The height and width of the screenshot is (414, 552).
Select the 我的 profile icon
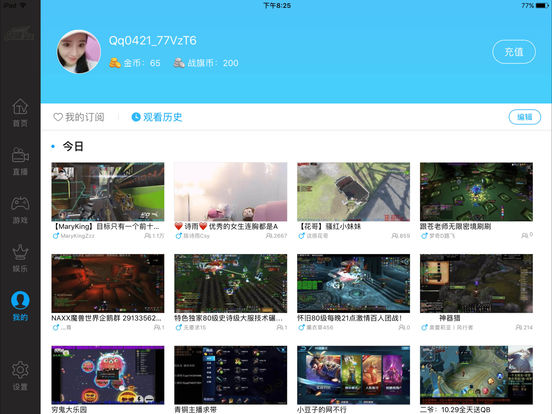pyautogui.click(x=20, y=300)
